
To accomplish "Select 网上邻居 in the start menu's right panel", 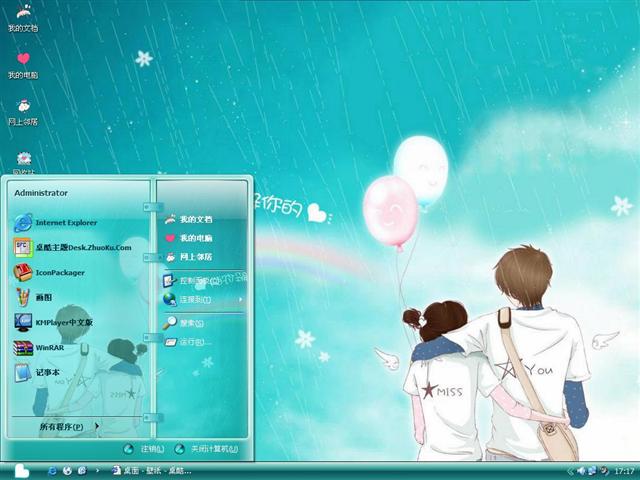I will pyautogui.click(x=188, y=257).
